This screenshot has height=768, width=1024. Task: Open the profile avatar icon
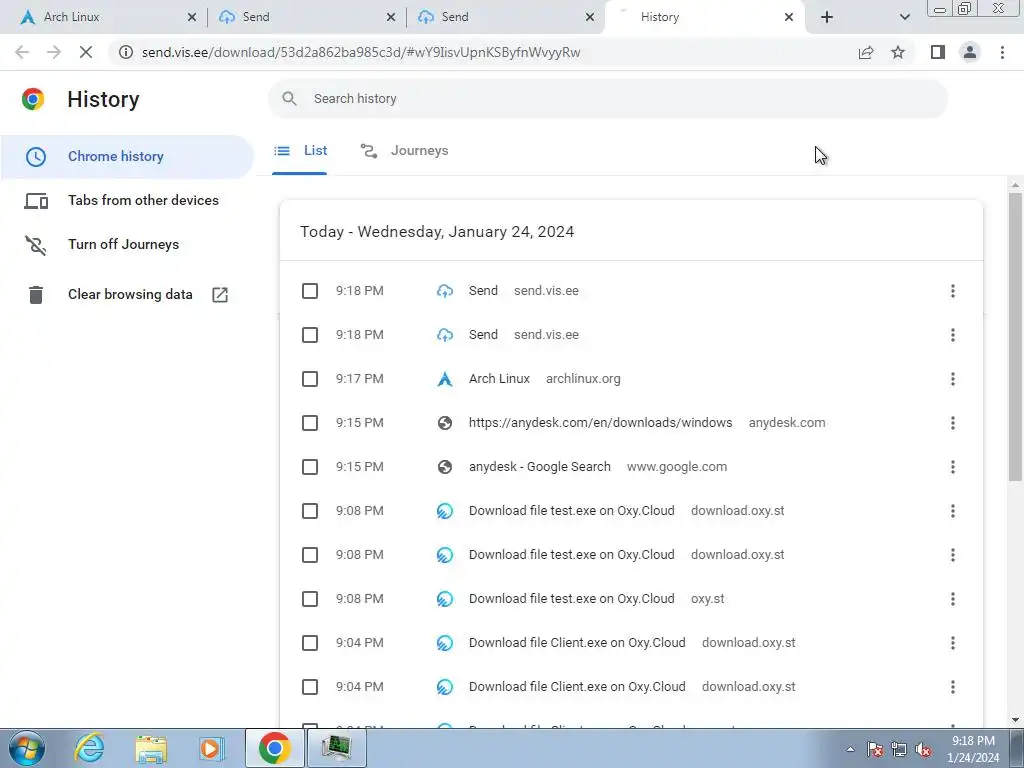pyautogui.click(x=970, y=52)
